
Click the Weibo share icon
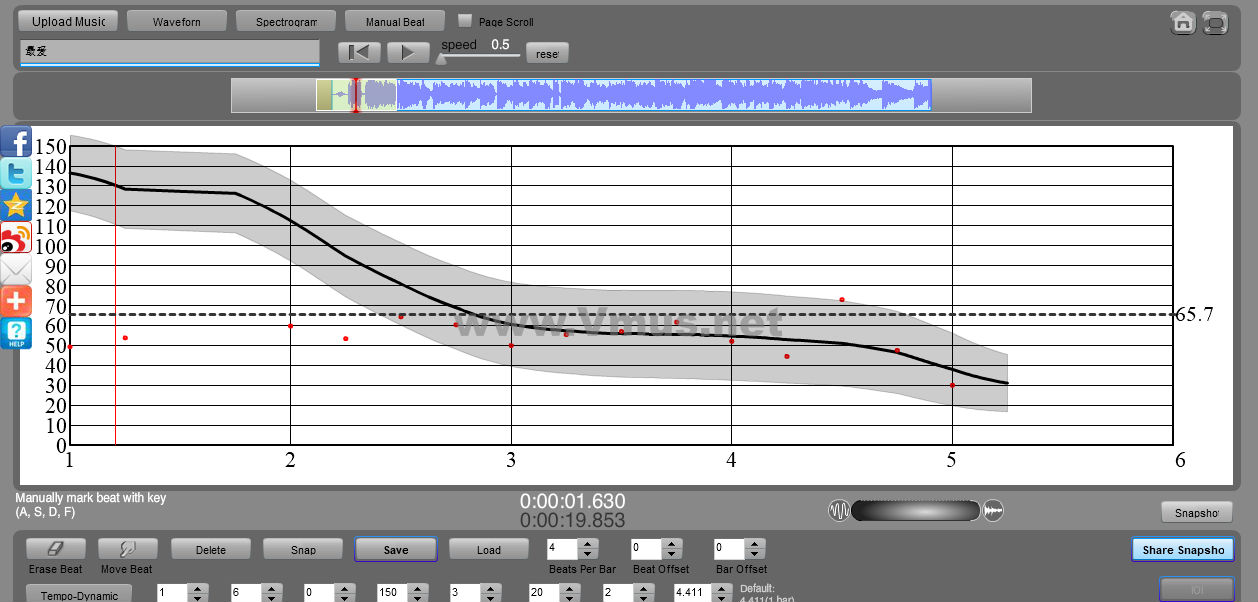[x=16, y=238]
